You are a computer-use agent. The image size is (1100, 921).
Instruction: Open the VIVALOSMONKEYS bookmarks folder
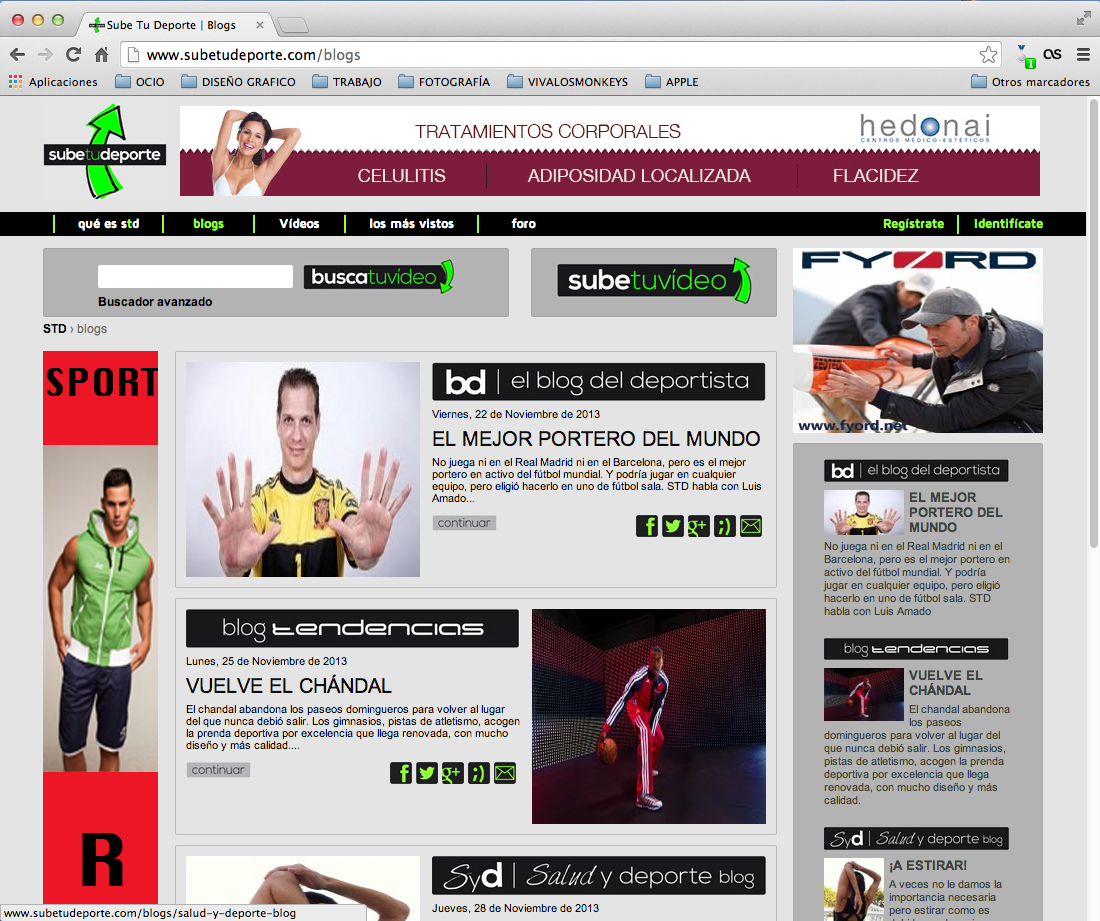click(x=568, y=82)
